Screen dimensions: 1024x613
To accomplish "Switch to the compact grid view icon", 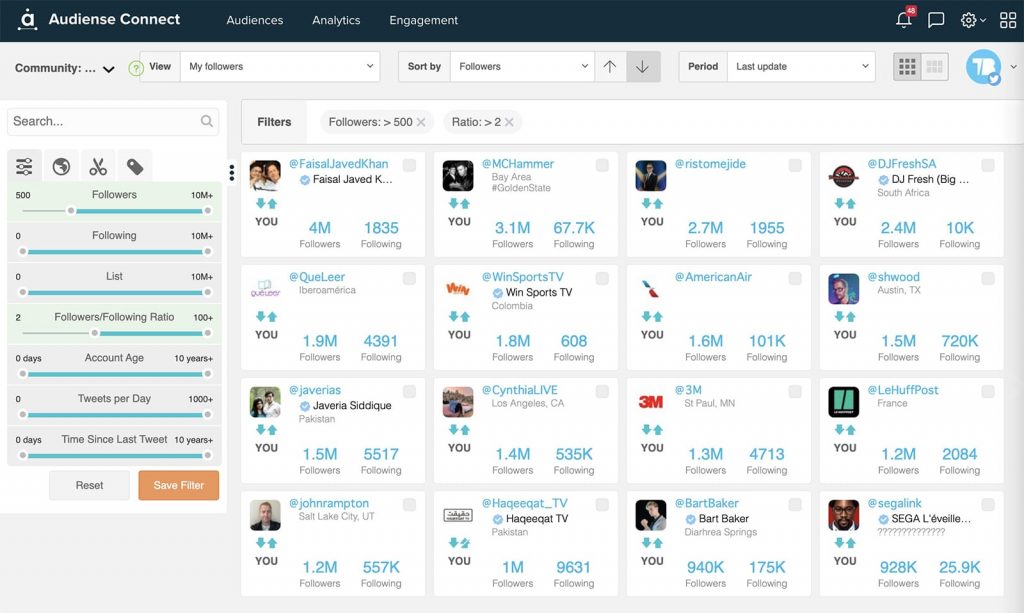I will [x=935, y=67].
